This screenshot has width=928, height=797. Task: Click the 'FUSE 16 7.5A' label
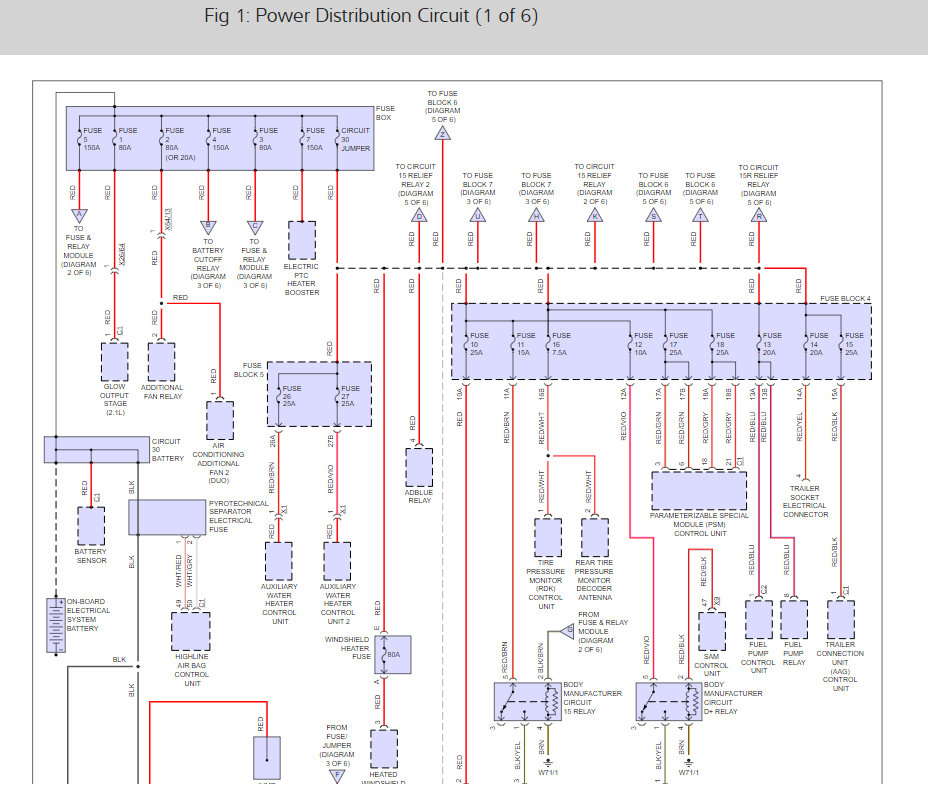pos(561,344)
